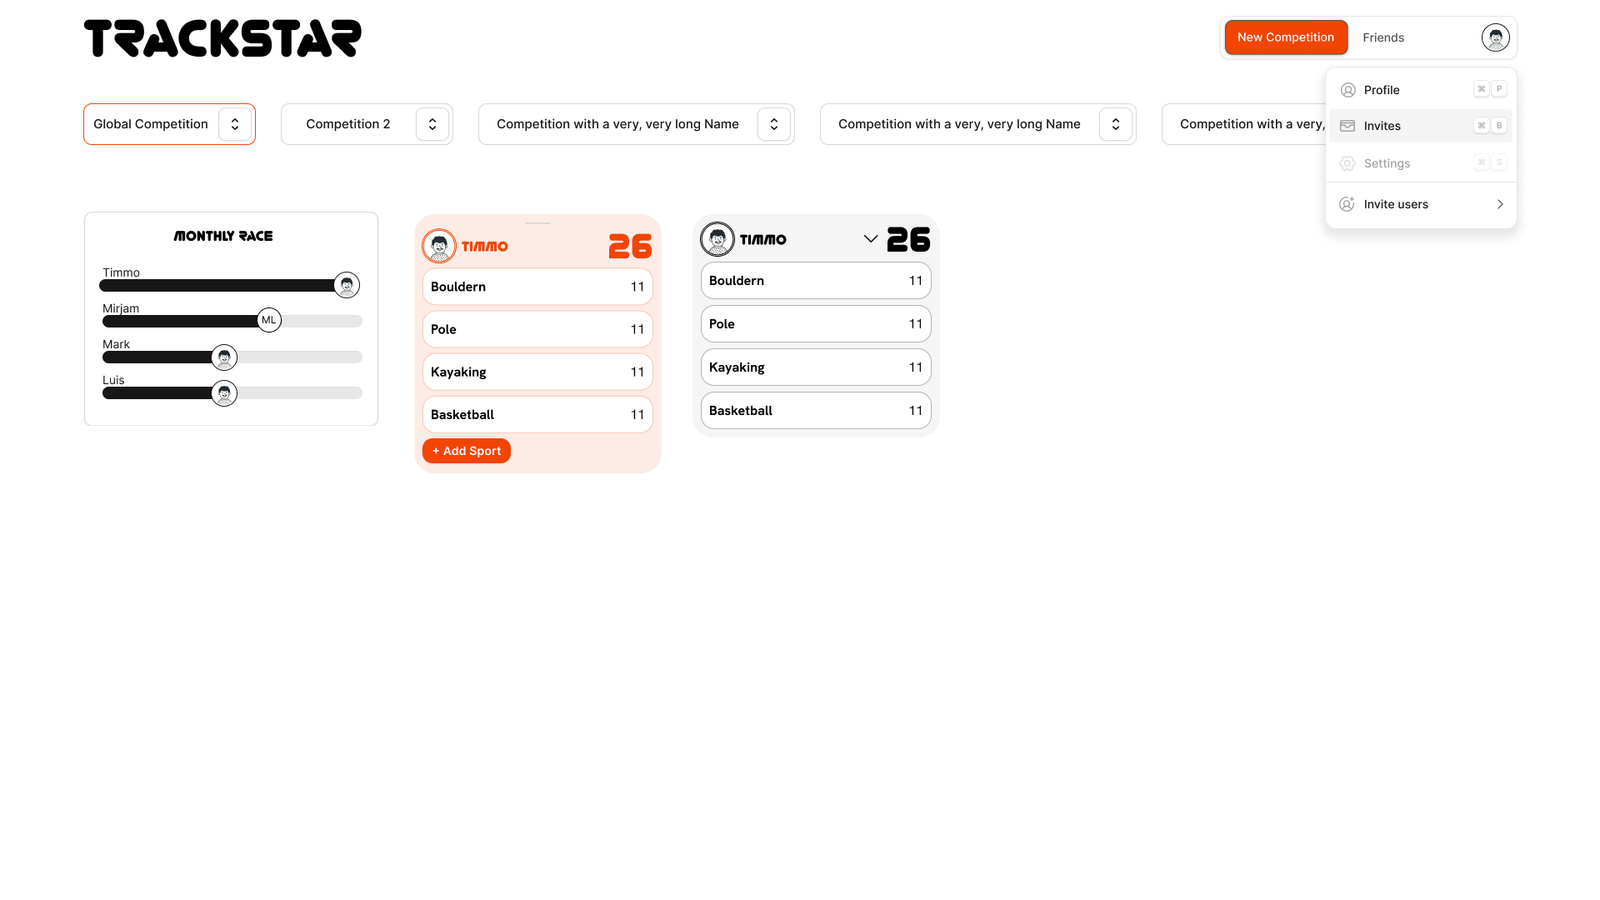Image resolution: width=1600 pixels, height=900 pixels.
Task: Click the Invites envelope icon
Action: point(1348,126)
